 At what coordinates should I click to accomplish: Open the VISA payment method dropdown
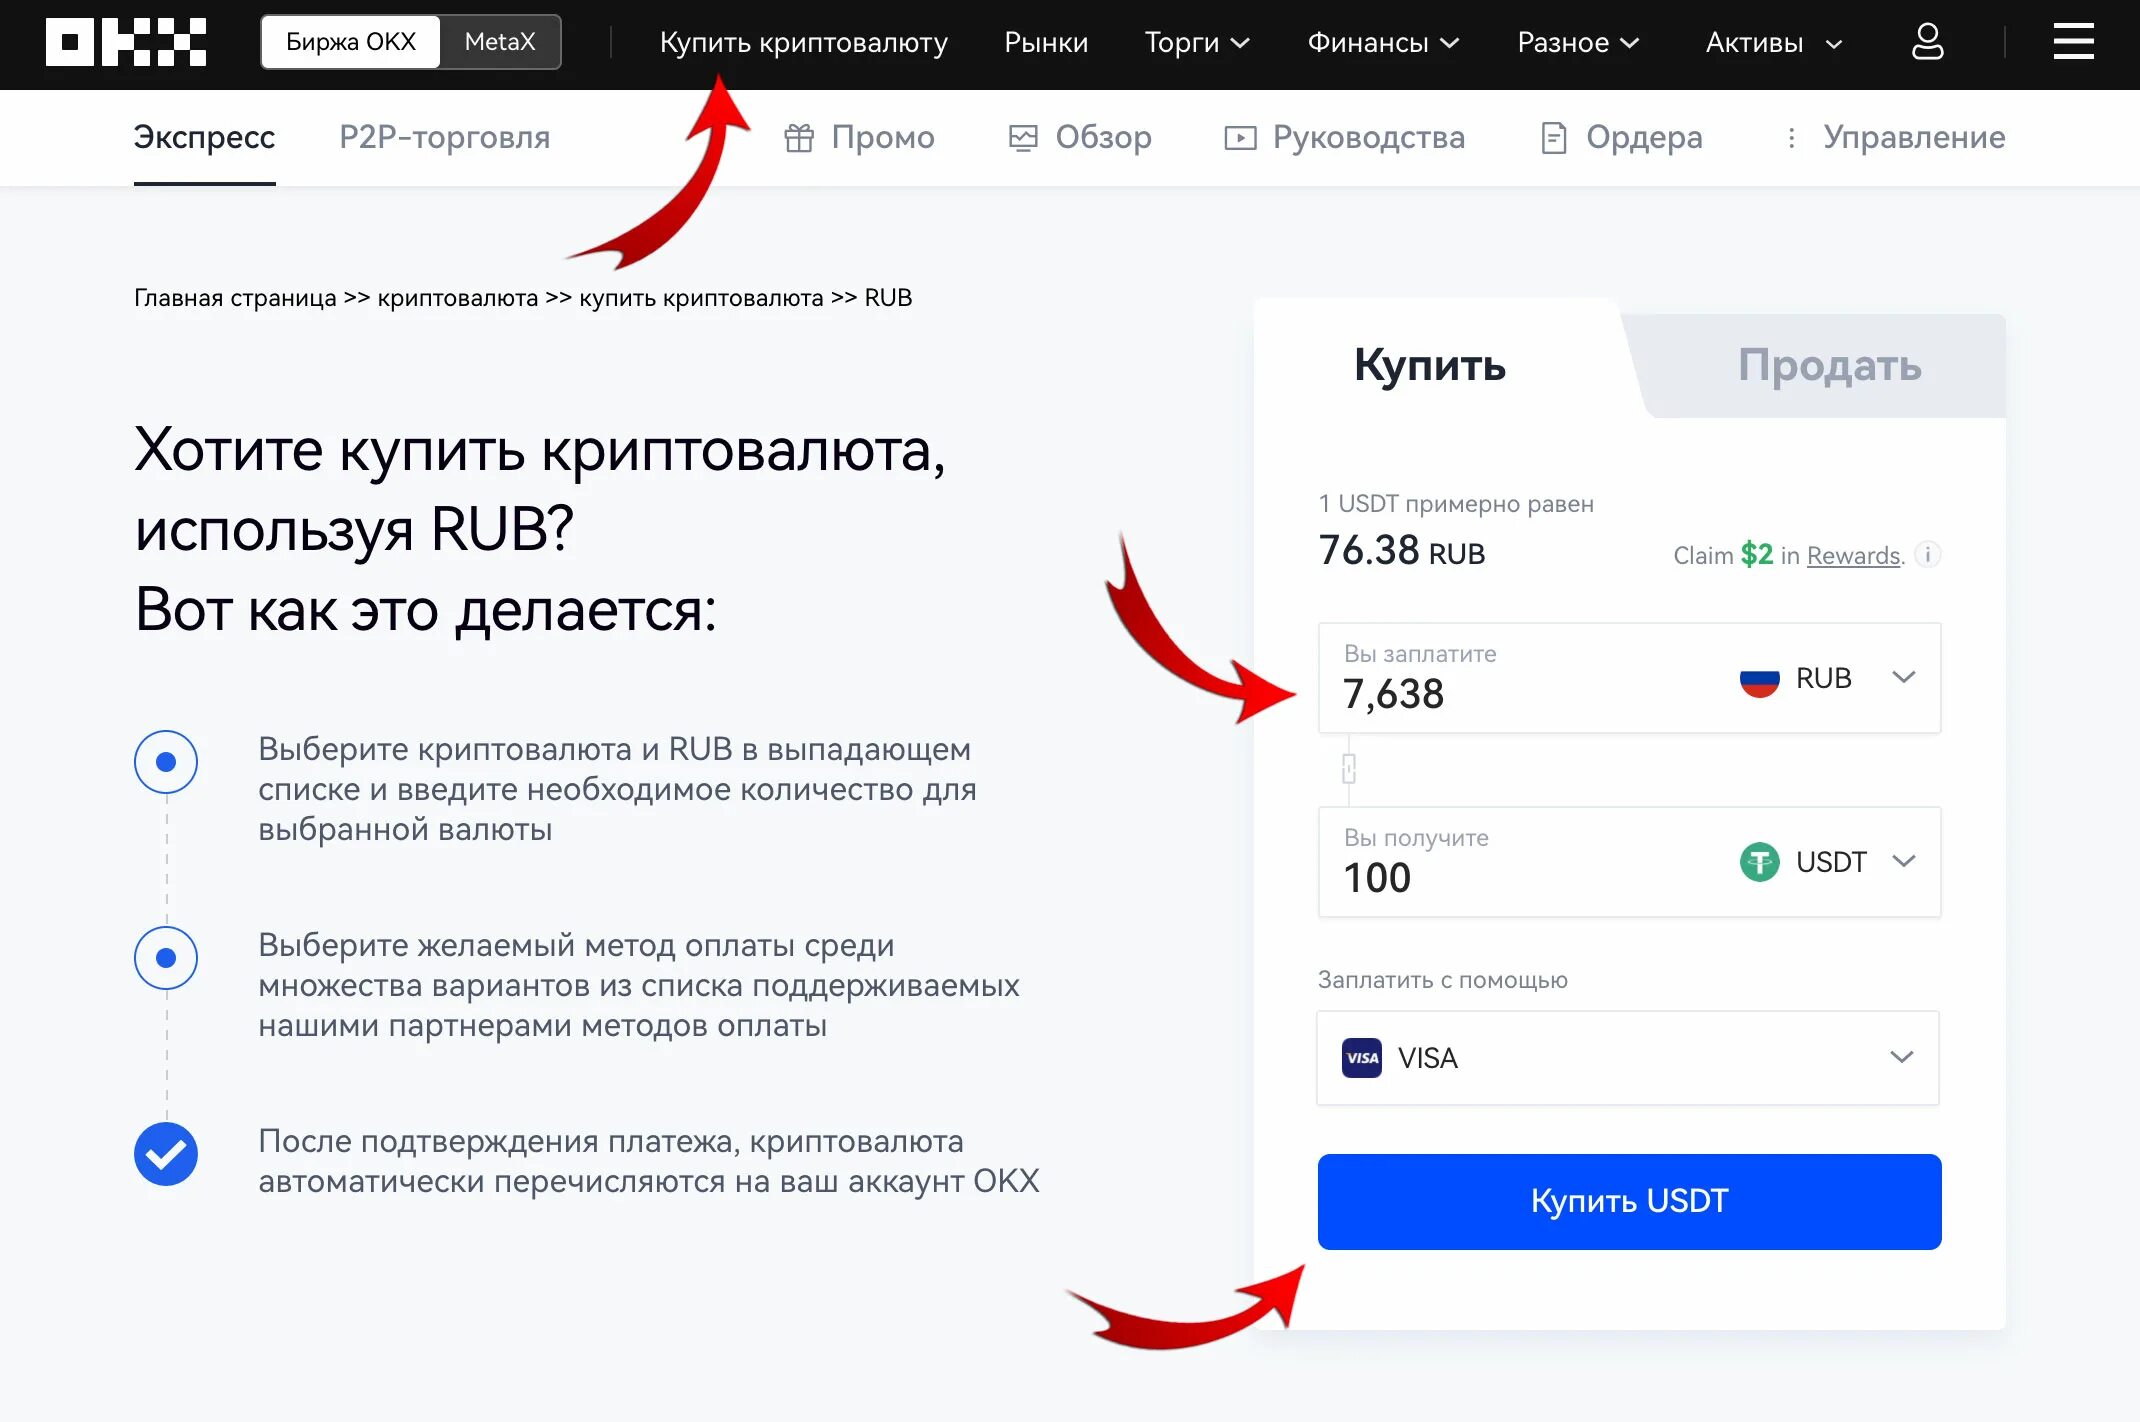click(x=1628, y=1058)
